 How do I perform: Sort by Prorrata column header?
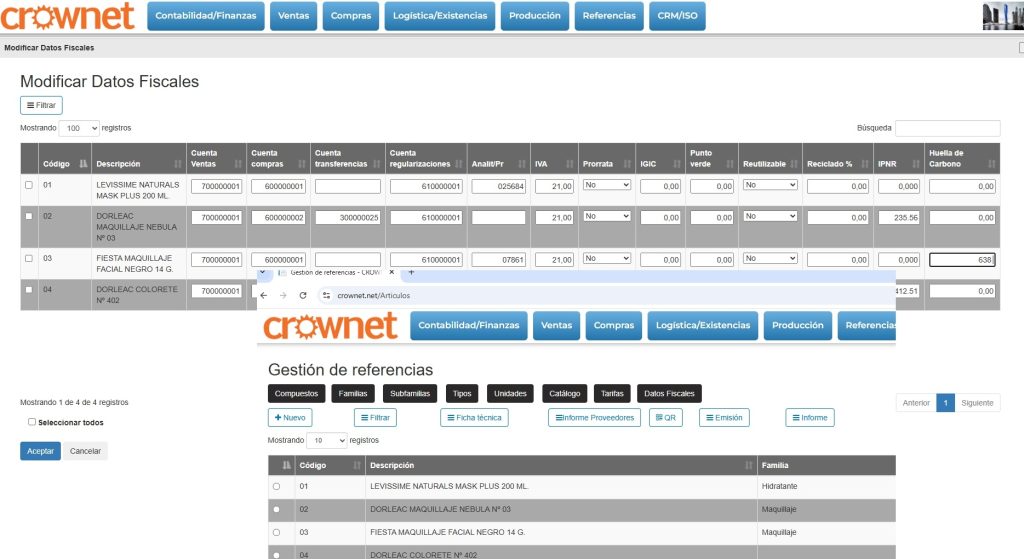coord(607,158)
